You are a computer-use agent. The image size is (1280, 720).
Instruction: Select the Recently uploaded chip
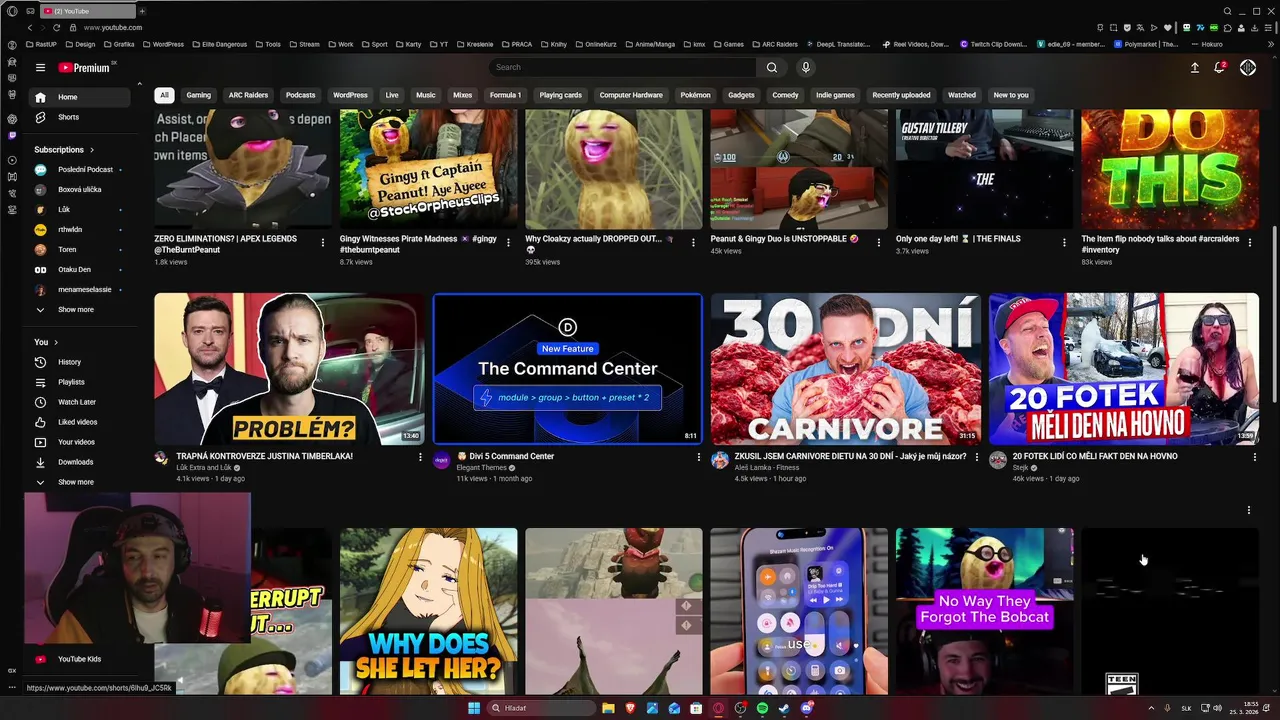tap(901, 95)
